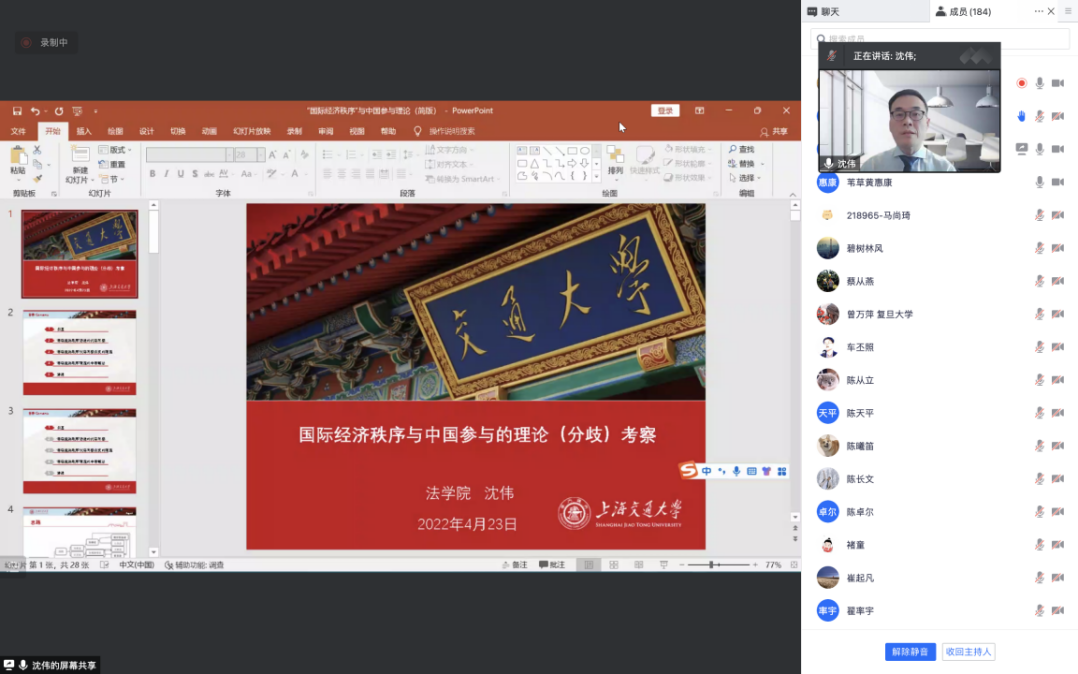This screenshot has width=1078, height=674.
Task: Switch to Reading view icon
Action: [x=639, y=565]
